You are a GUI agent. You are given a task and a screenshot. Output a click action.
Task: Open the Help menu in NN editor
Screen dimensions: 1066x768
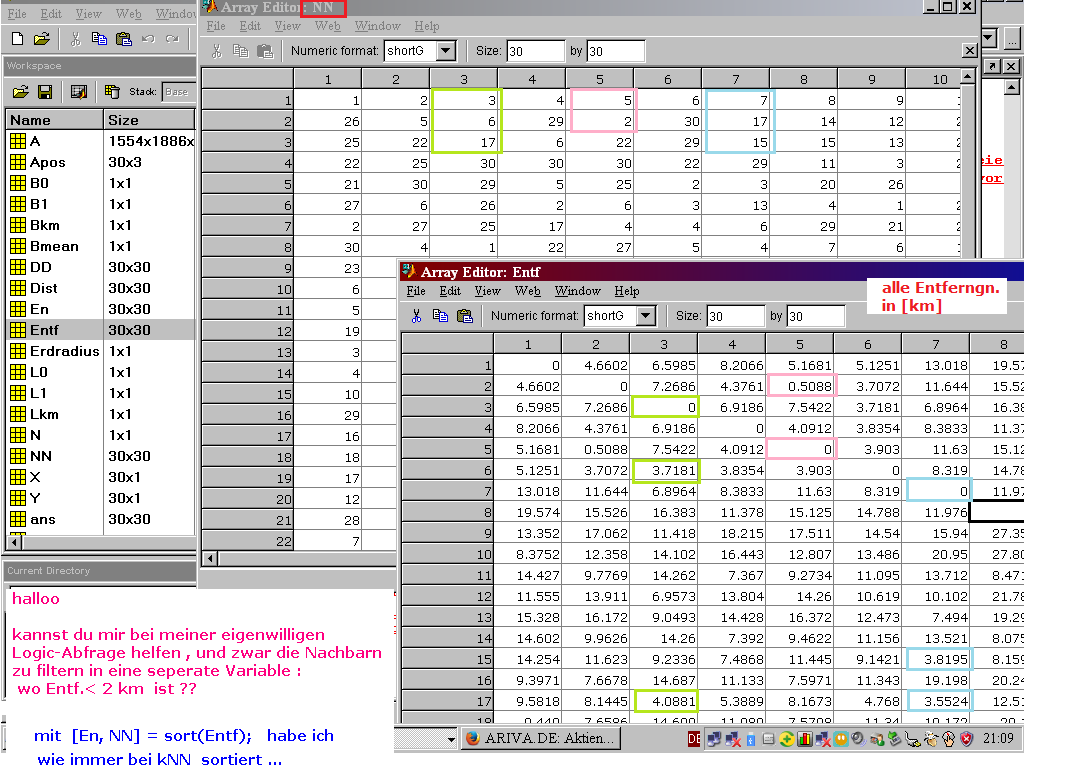[426, 26]
